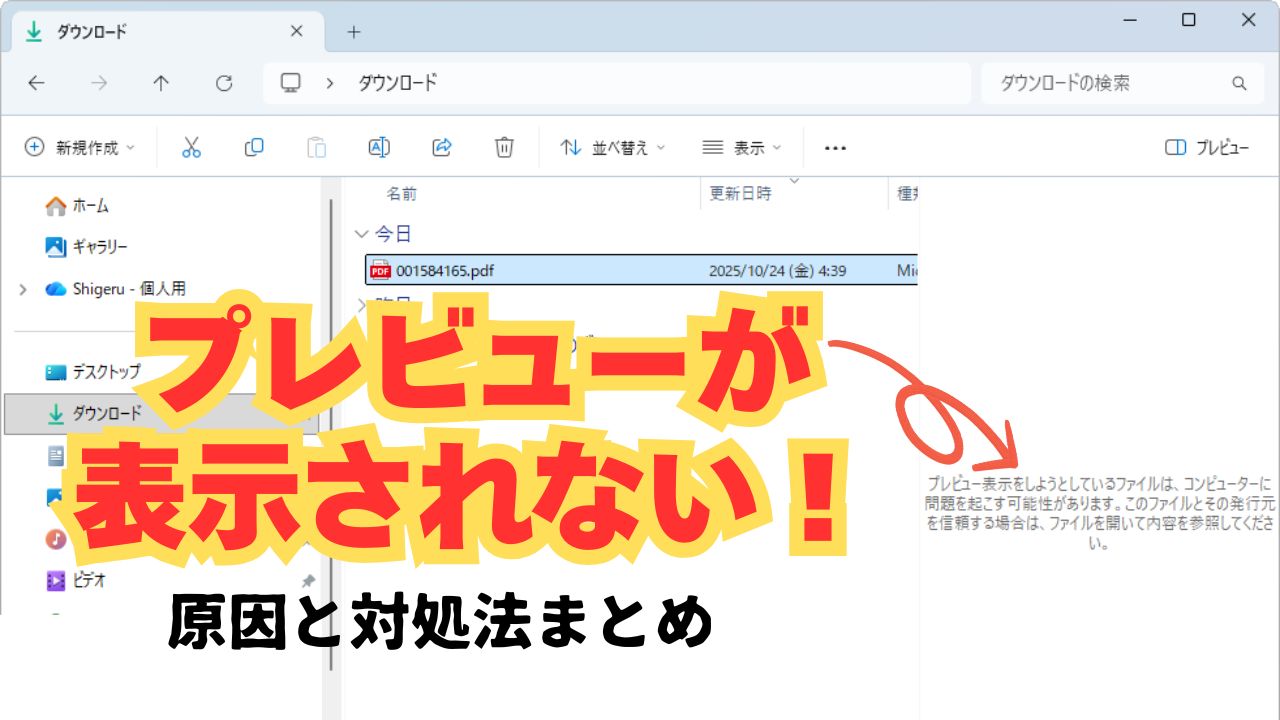Viewport: 1280px width, 720px height.
Task: Click the Delete trash can icon
Action: point(504,147)
